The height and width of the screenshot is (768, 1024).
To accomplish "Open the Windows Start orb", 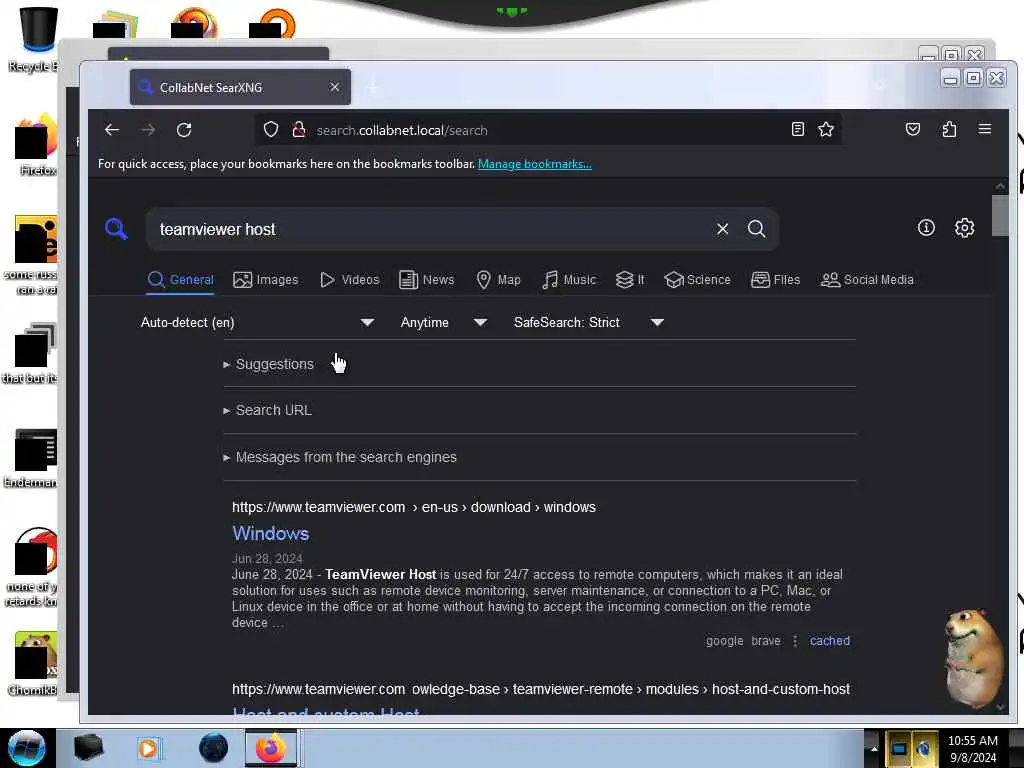I will (26, 748).
